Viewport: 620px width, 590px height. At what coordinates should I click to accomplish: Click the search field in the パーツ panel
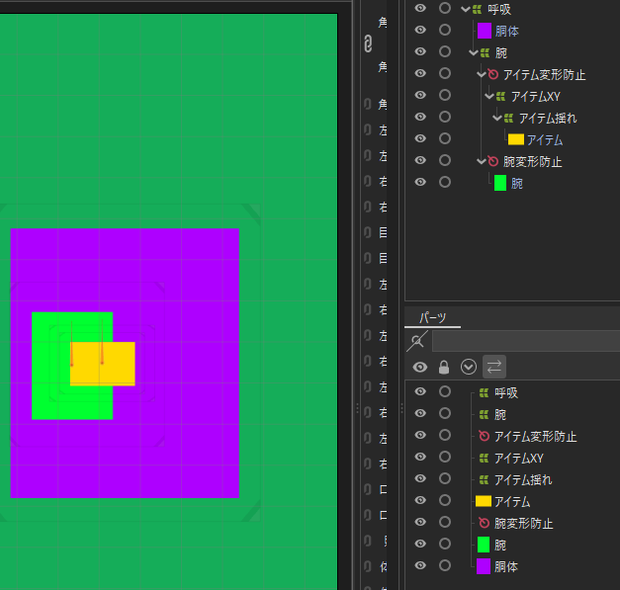[x=526, y=341]
